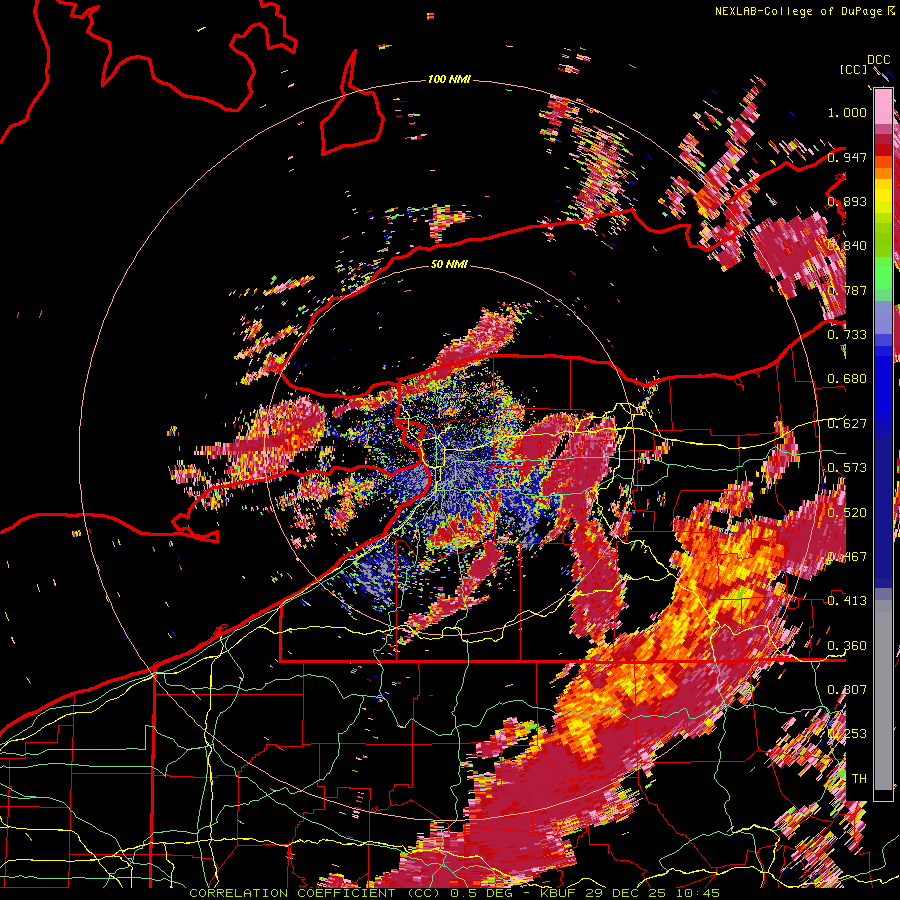Click the TH label at legend bottom
This screenshot has width=900, height=900.
[859, 779]
